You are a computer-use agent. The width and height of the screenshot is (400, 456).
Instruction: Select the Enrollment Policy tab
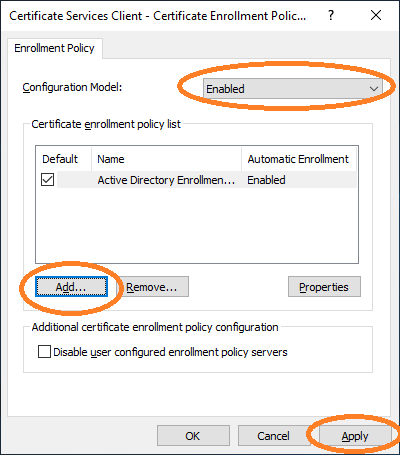click(x=54, y=48)
